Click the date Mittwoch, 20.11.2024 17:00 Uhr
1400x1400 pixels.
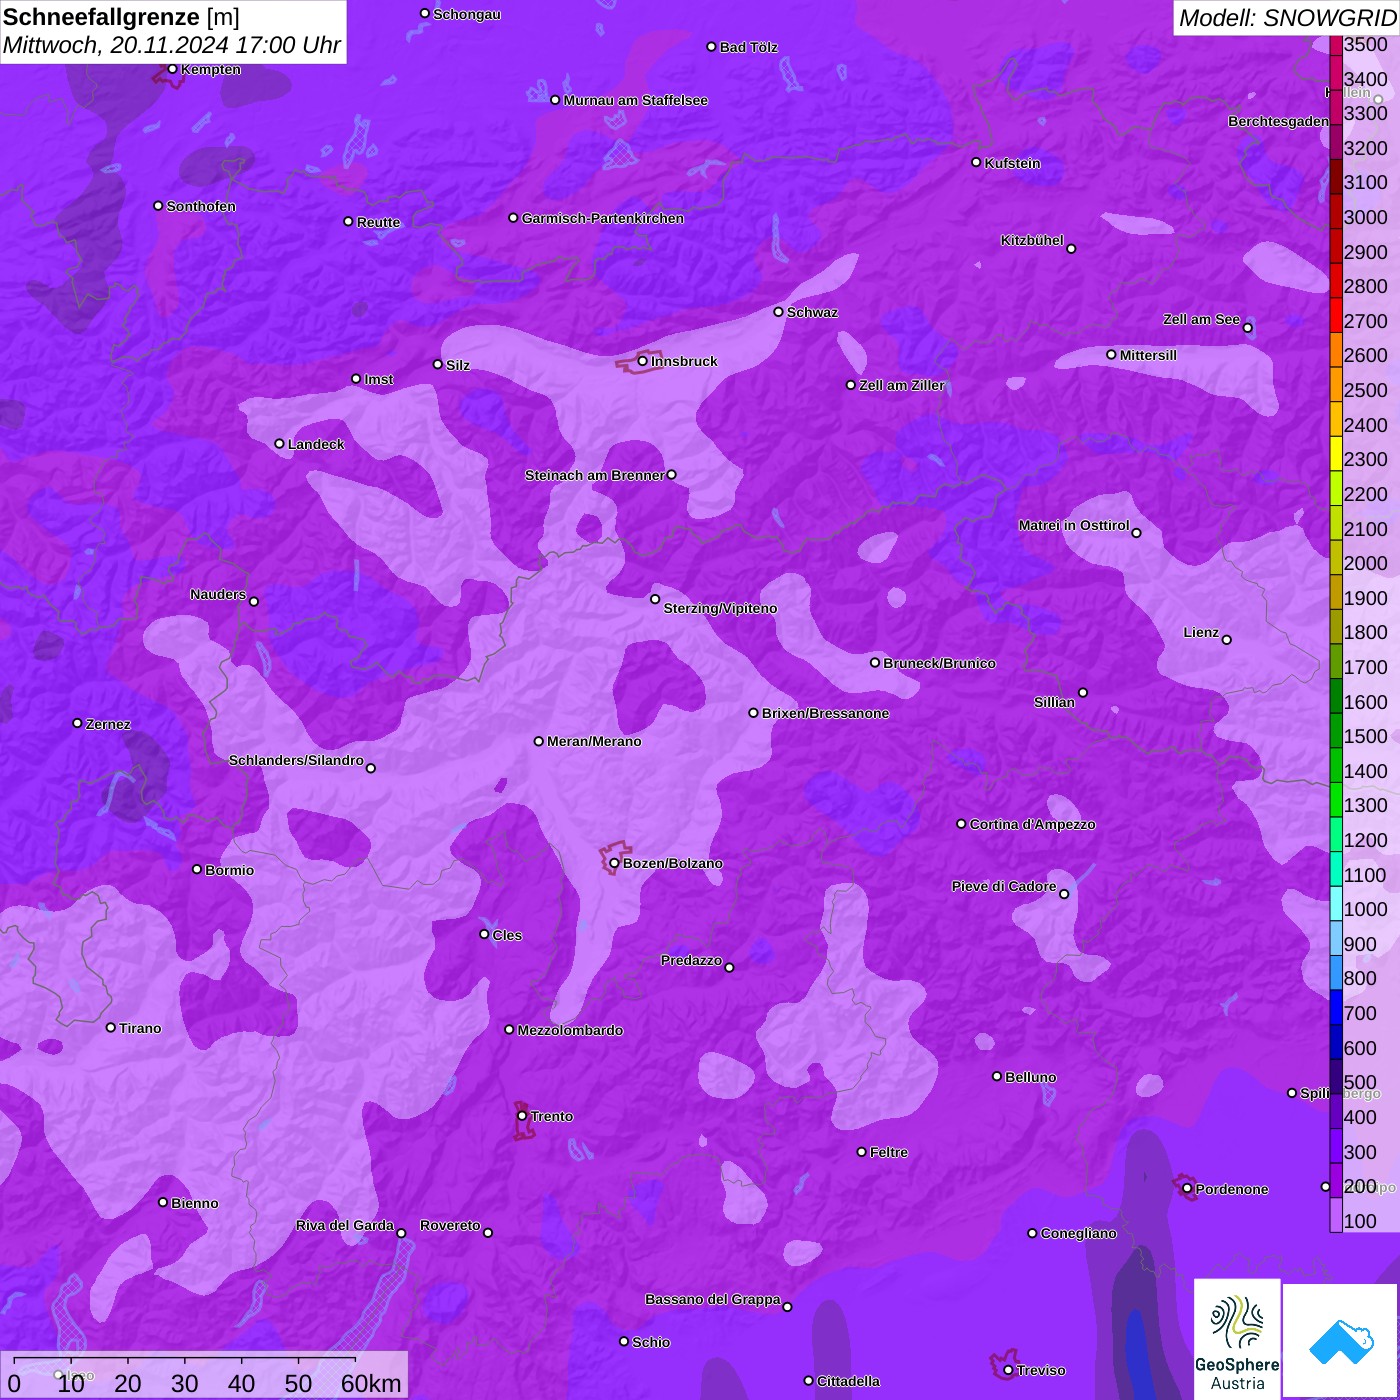172,45
